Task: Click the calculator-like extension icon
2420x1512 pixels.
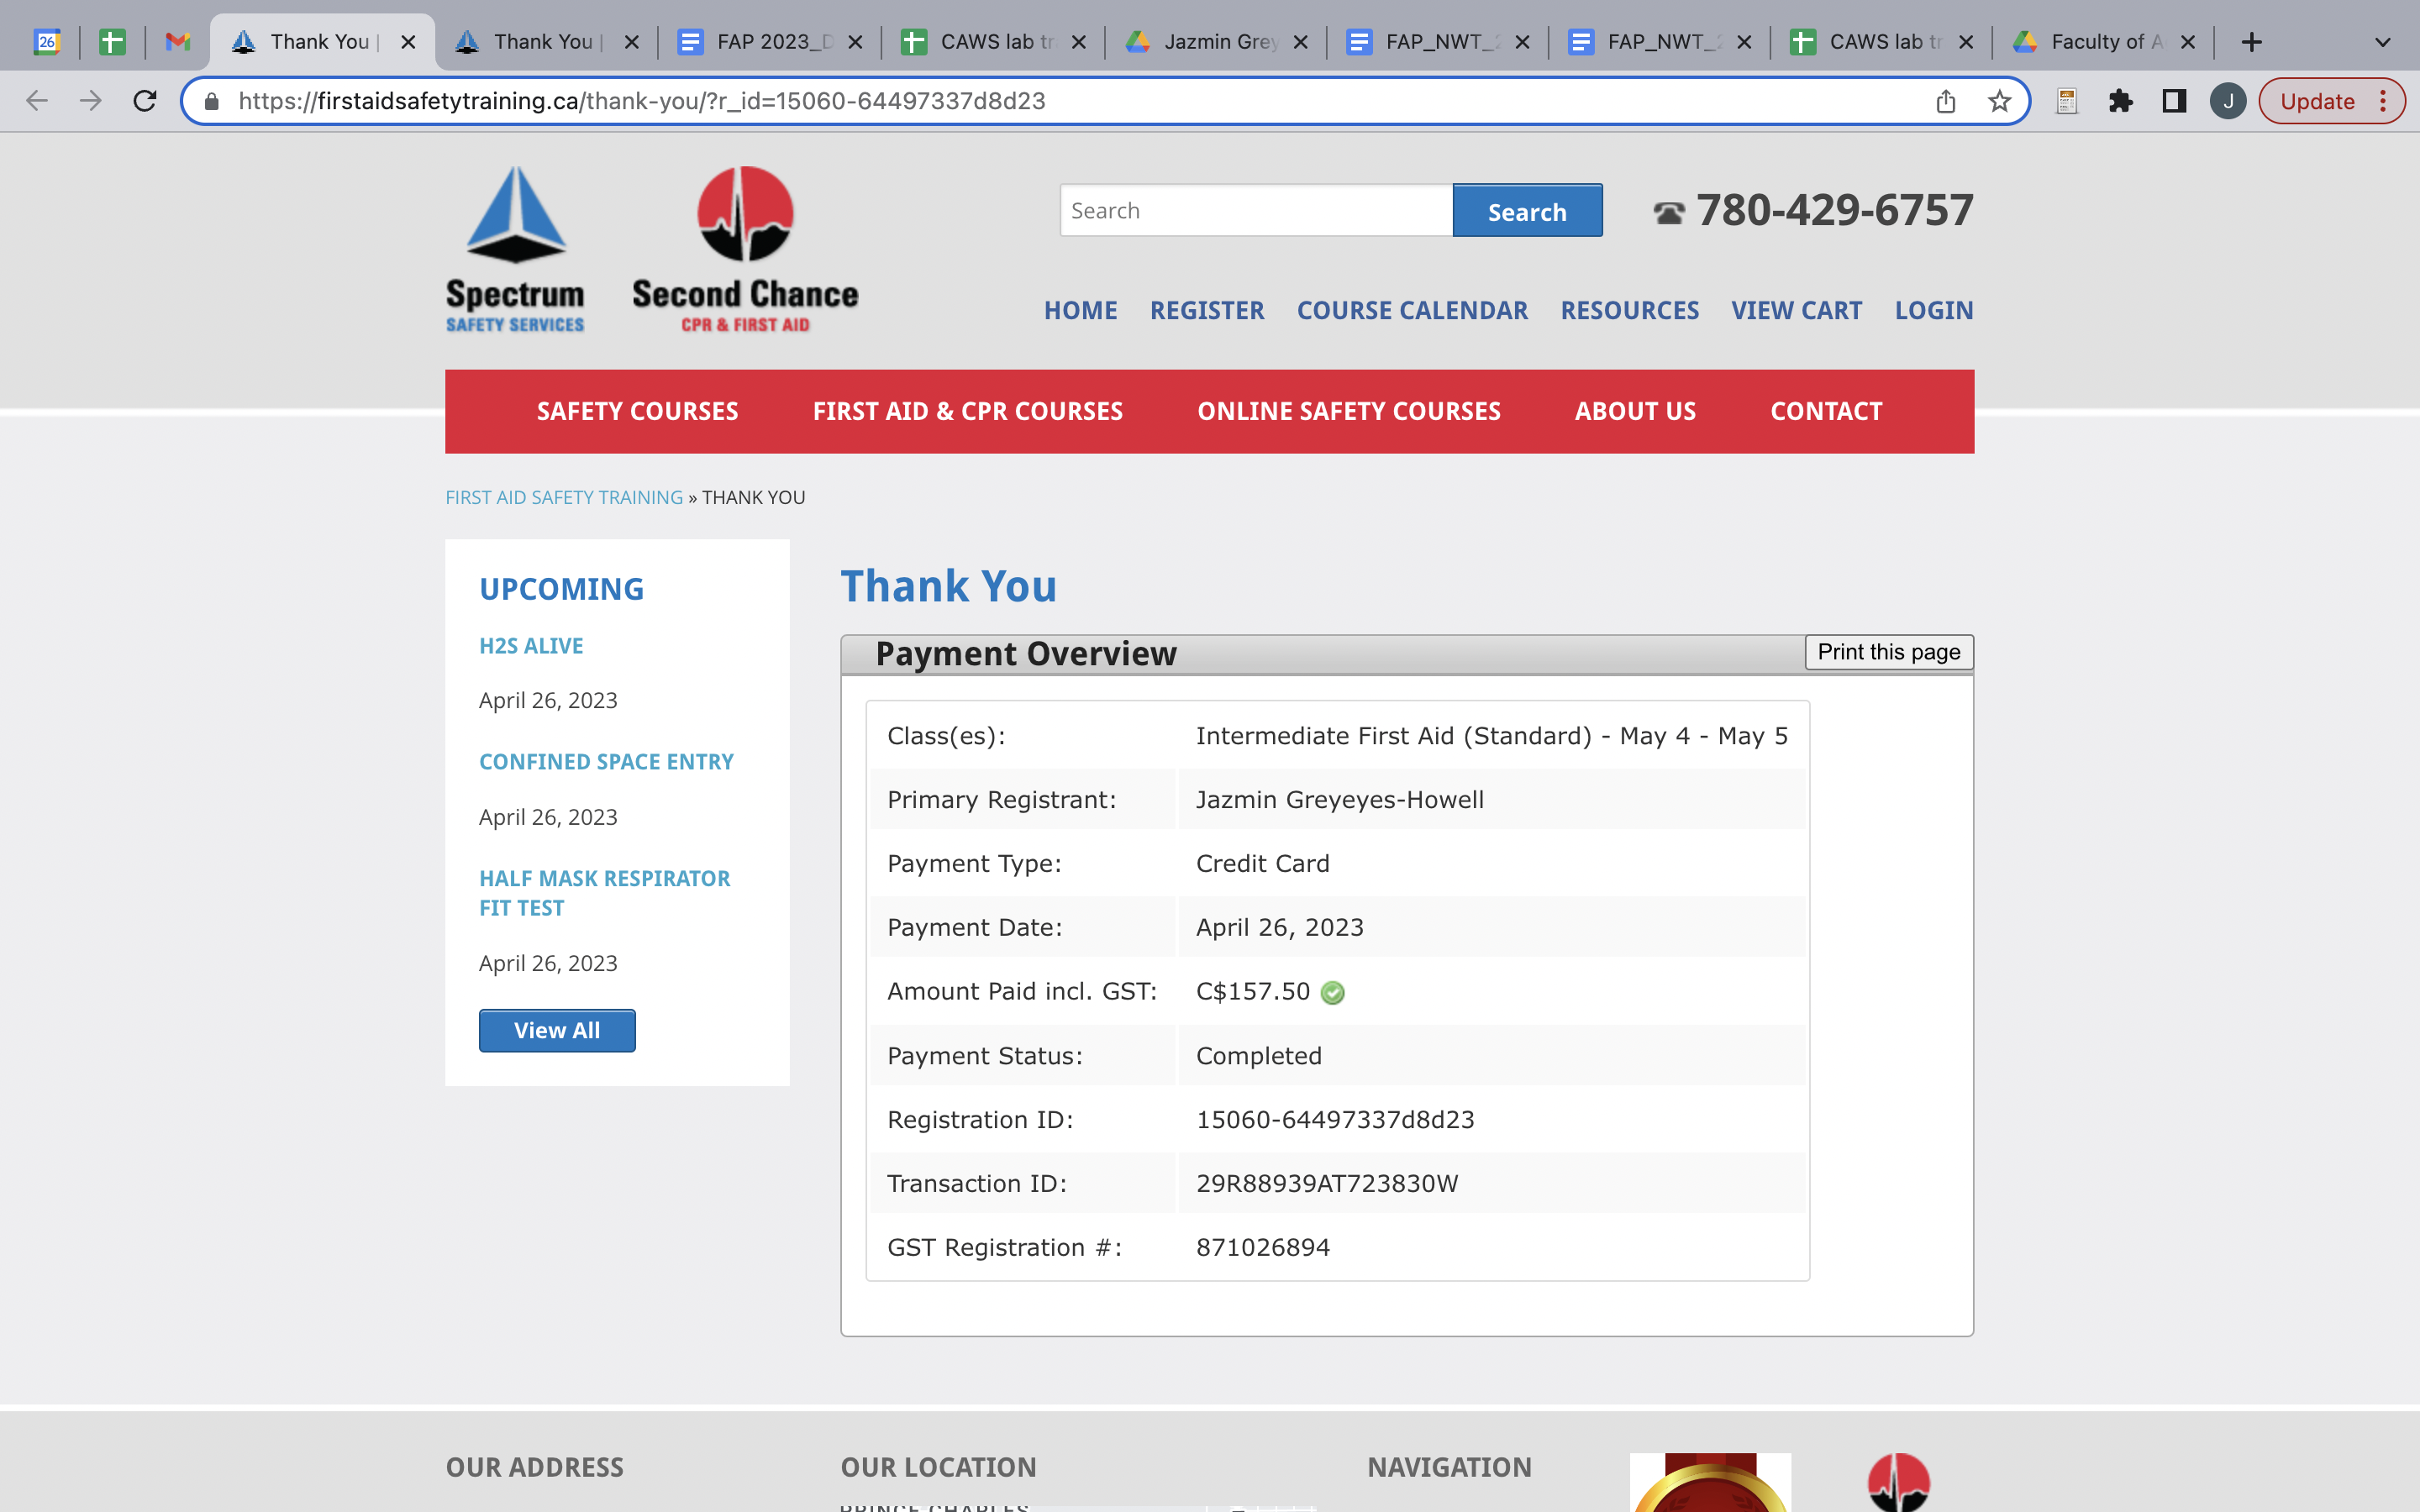Action: [2067, 101]
